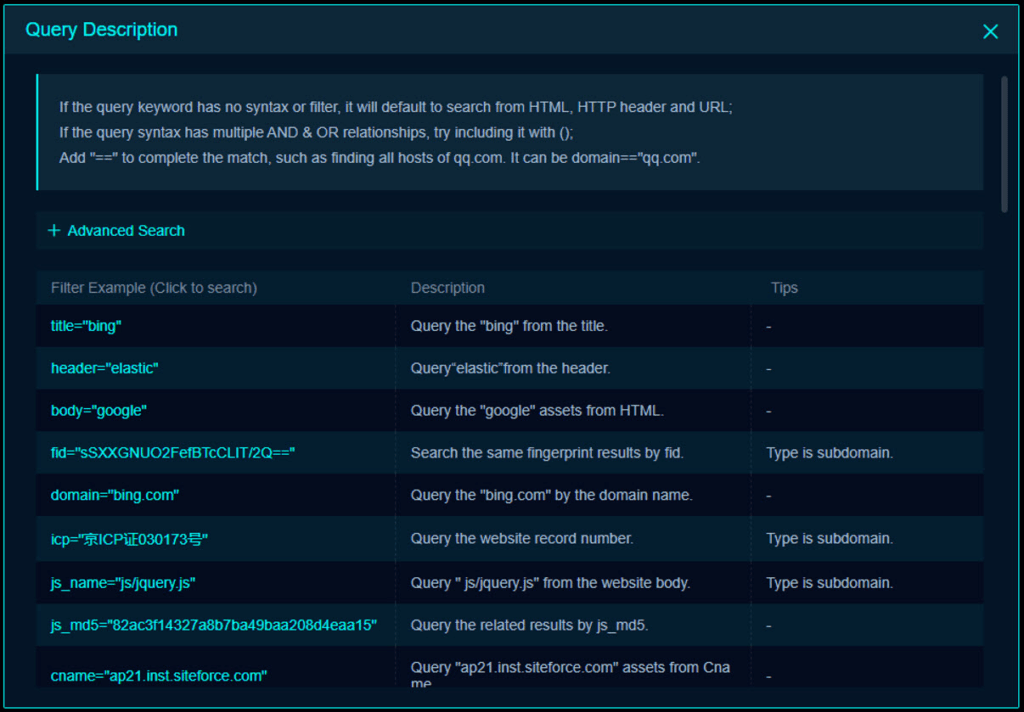Click the "Filter Example (Click to search)" column header
This screenshot has width=1024, height=712.
click(x=154, y=288)
